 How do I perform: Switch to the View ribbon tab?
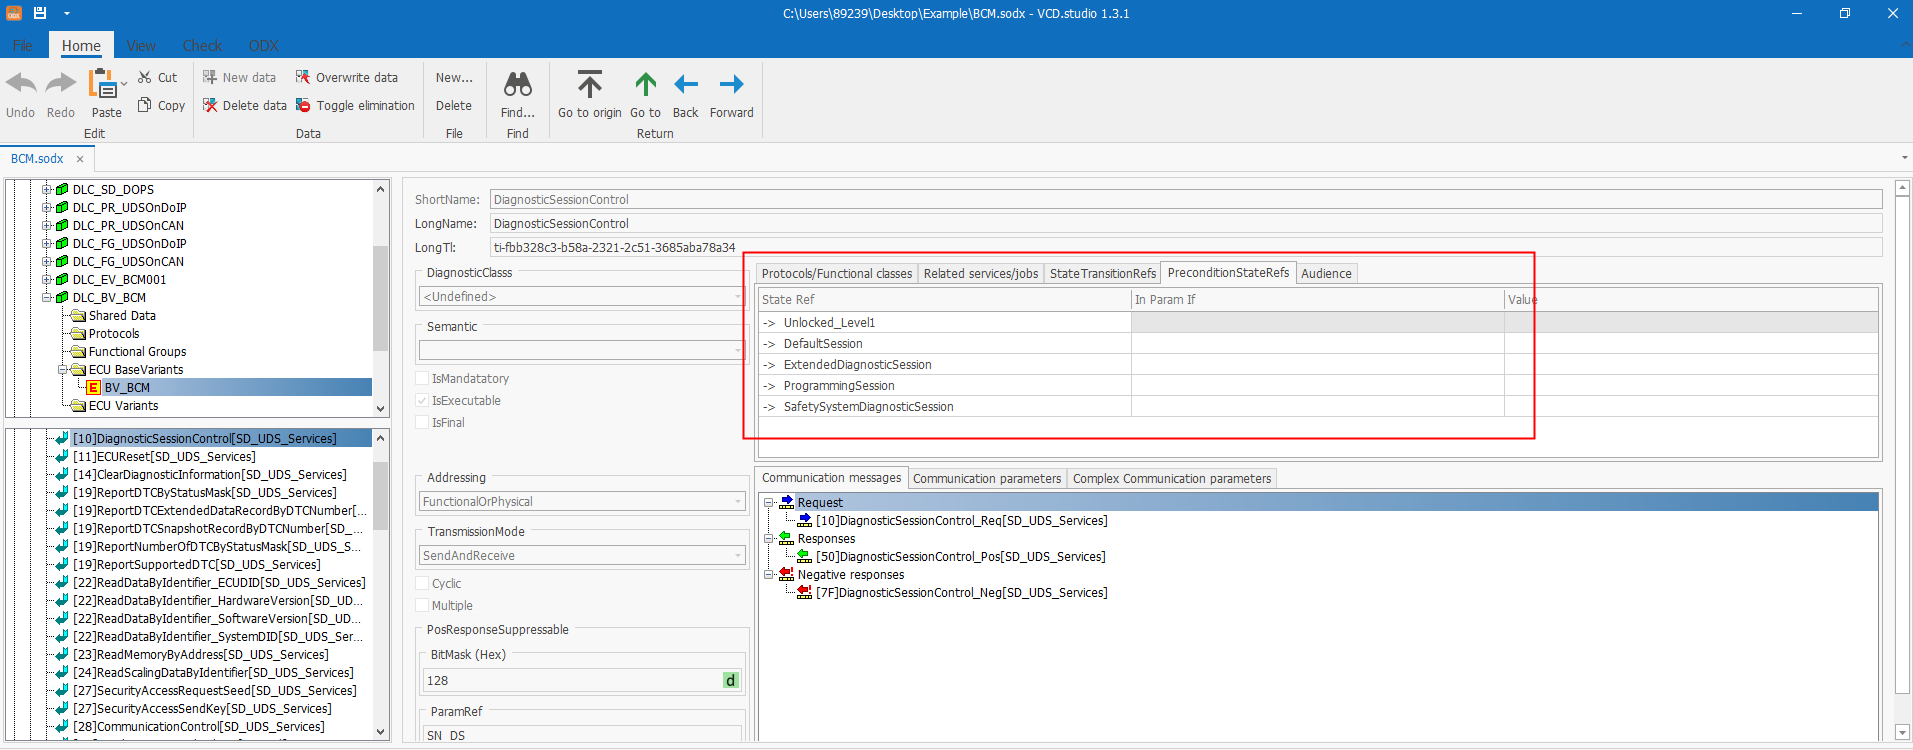coord(141,46)
